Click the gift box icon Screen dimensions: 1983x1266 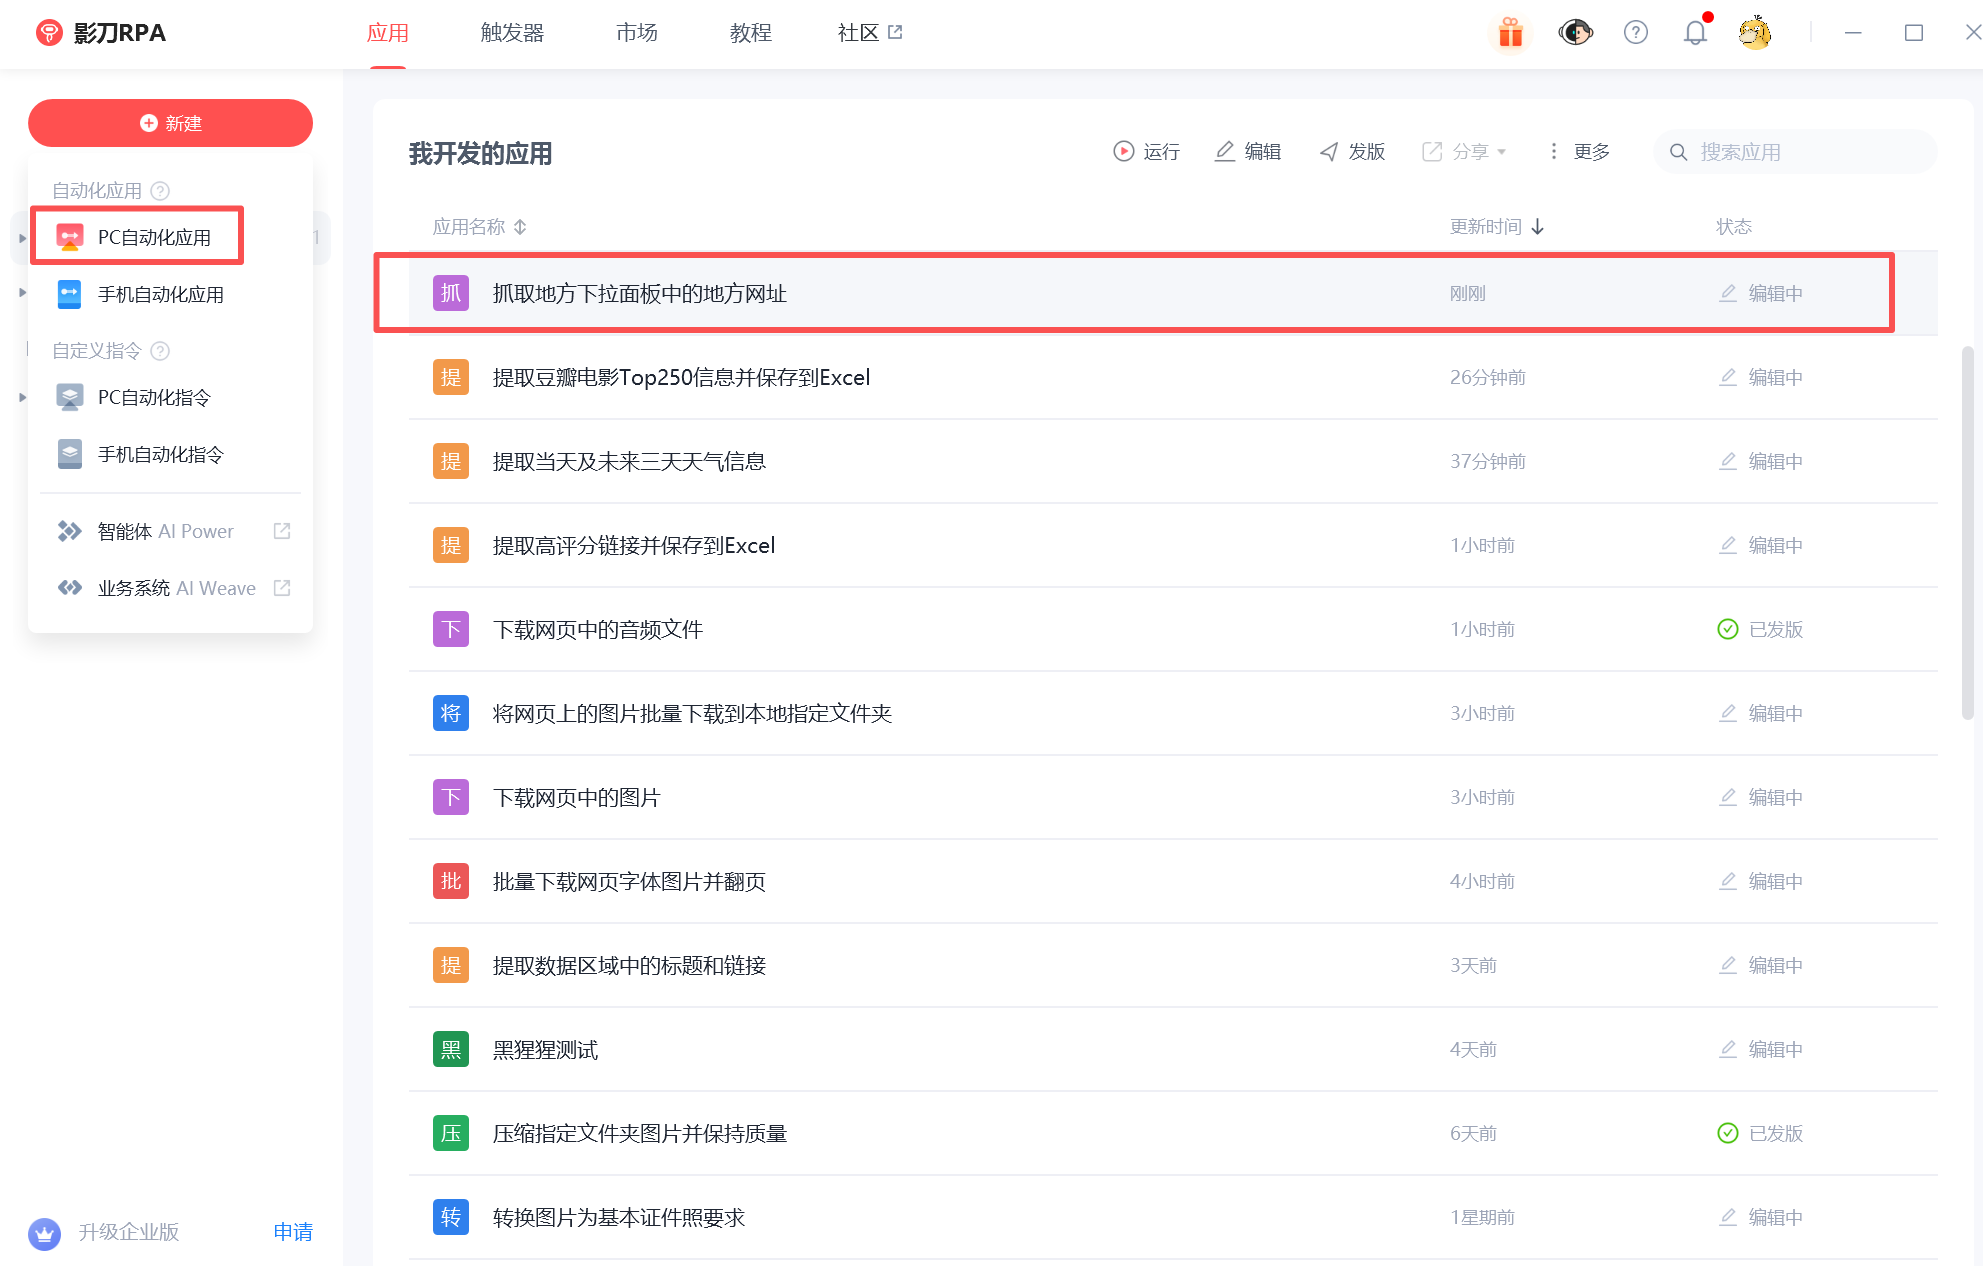click(x=1510, y=33)
